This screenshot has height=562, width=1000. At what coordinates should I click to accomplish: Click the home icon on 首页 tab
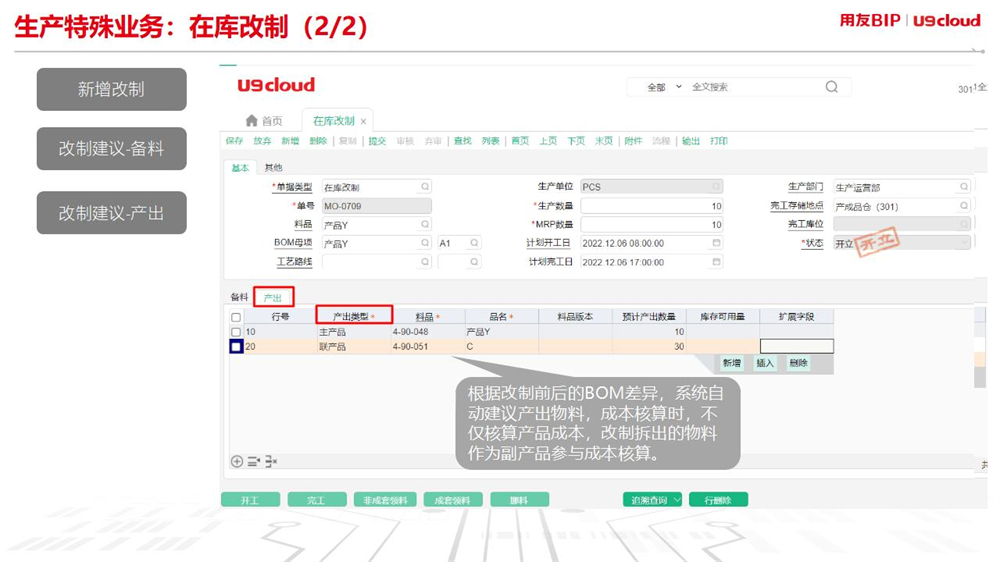click(251, 121)
